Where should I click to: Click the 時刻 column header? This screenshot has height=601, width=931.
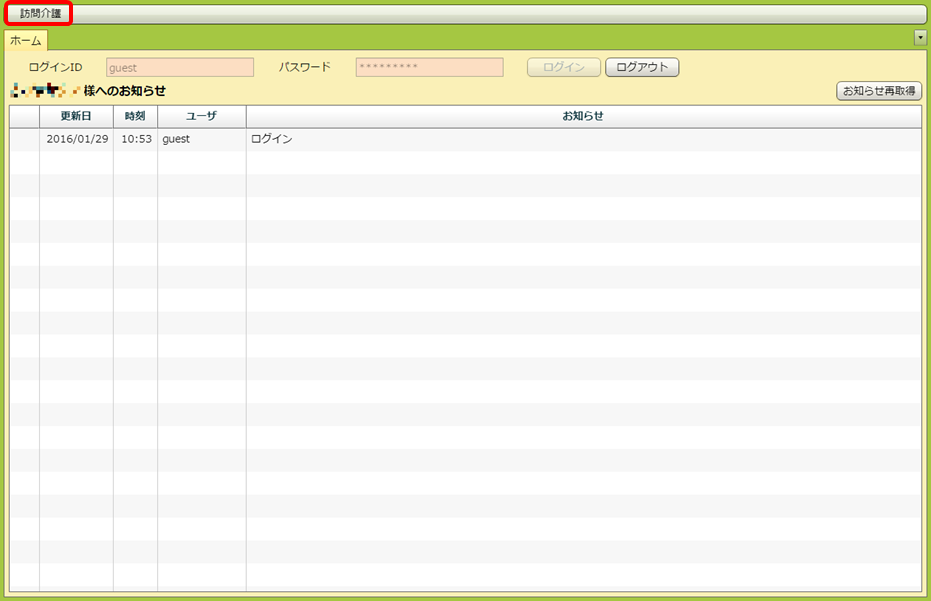pos(135,116)
